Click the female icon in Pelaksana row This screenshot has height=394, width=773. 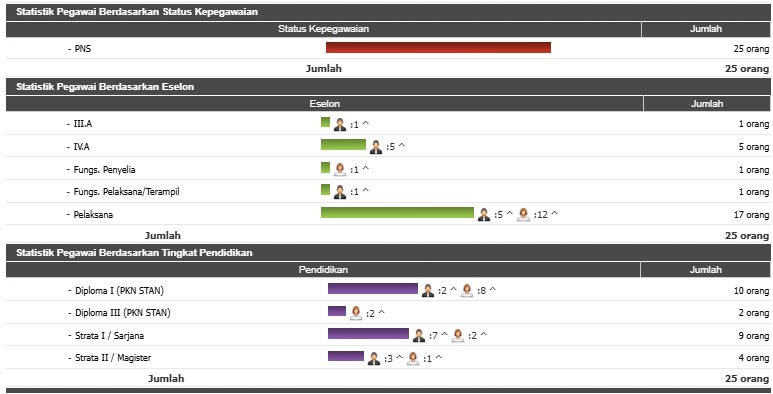pyautogui.click(x=524, y=215)
